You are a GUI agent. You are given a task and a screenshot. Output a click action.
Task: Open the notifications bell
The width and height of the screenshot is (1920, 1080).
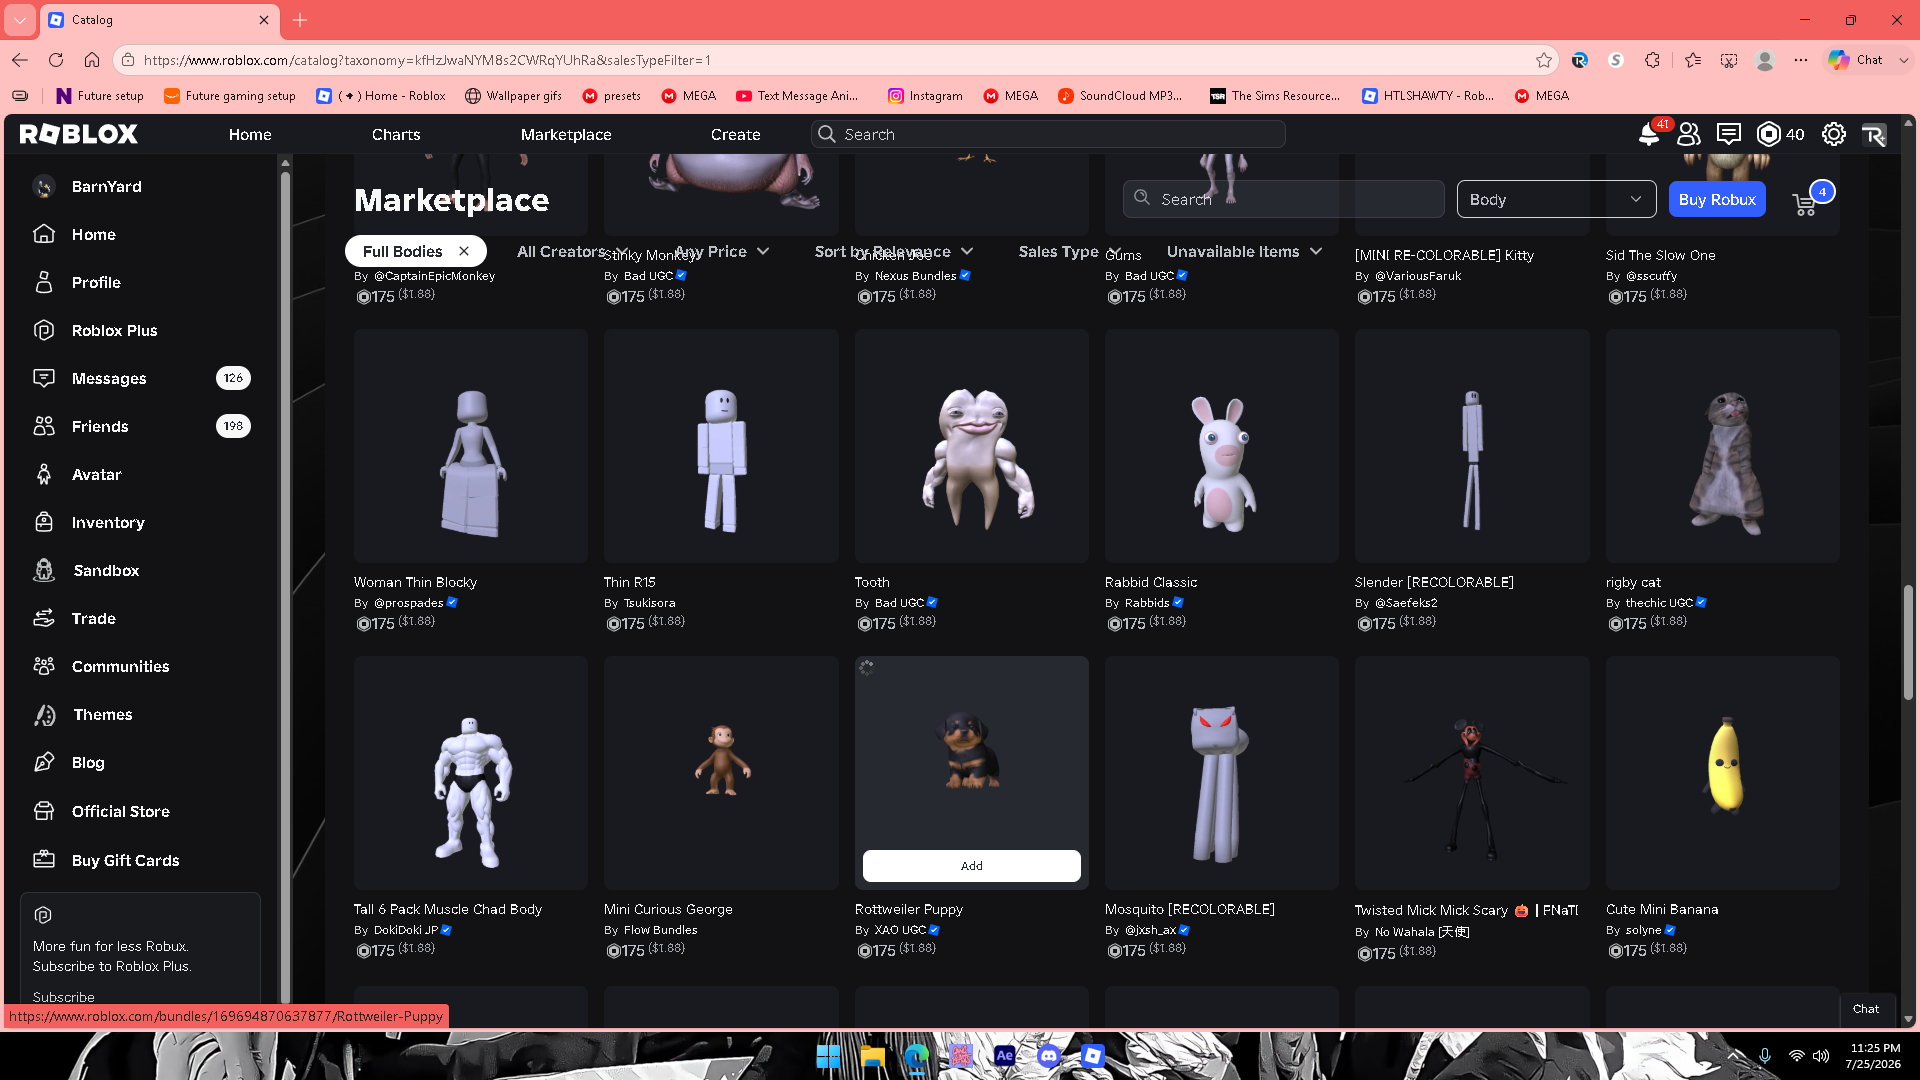(x=1649, y=134)
